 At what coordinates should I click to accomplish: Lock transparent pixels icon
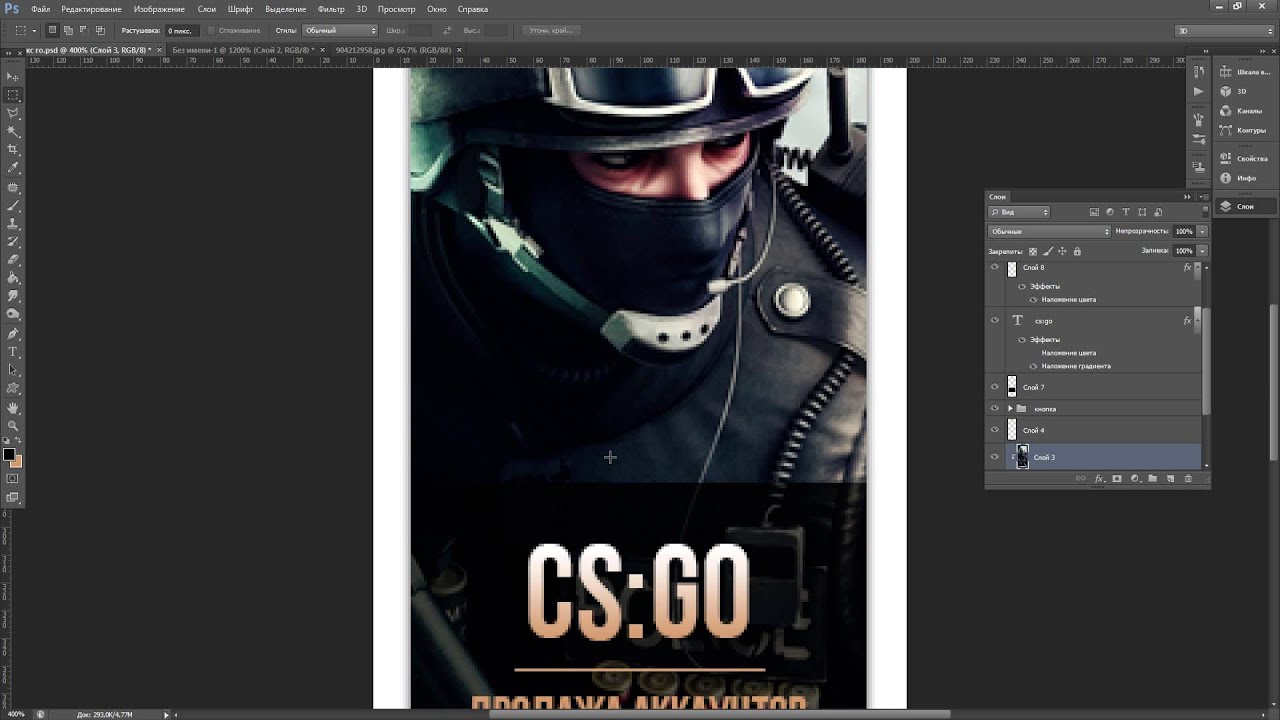[1033, 251]
